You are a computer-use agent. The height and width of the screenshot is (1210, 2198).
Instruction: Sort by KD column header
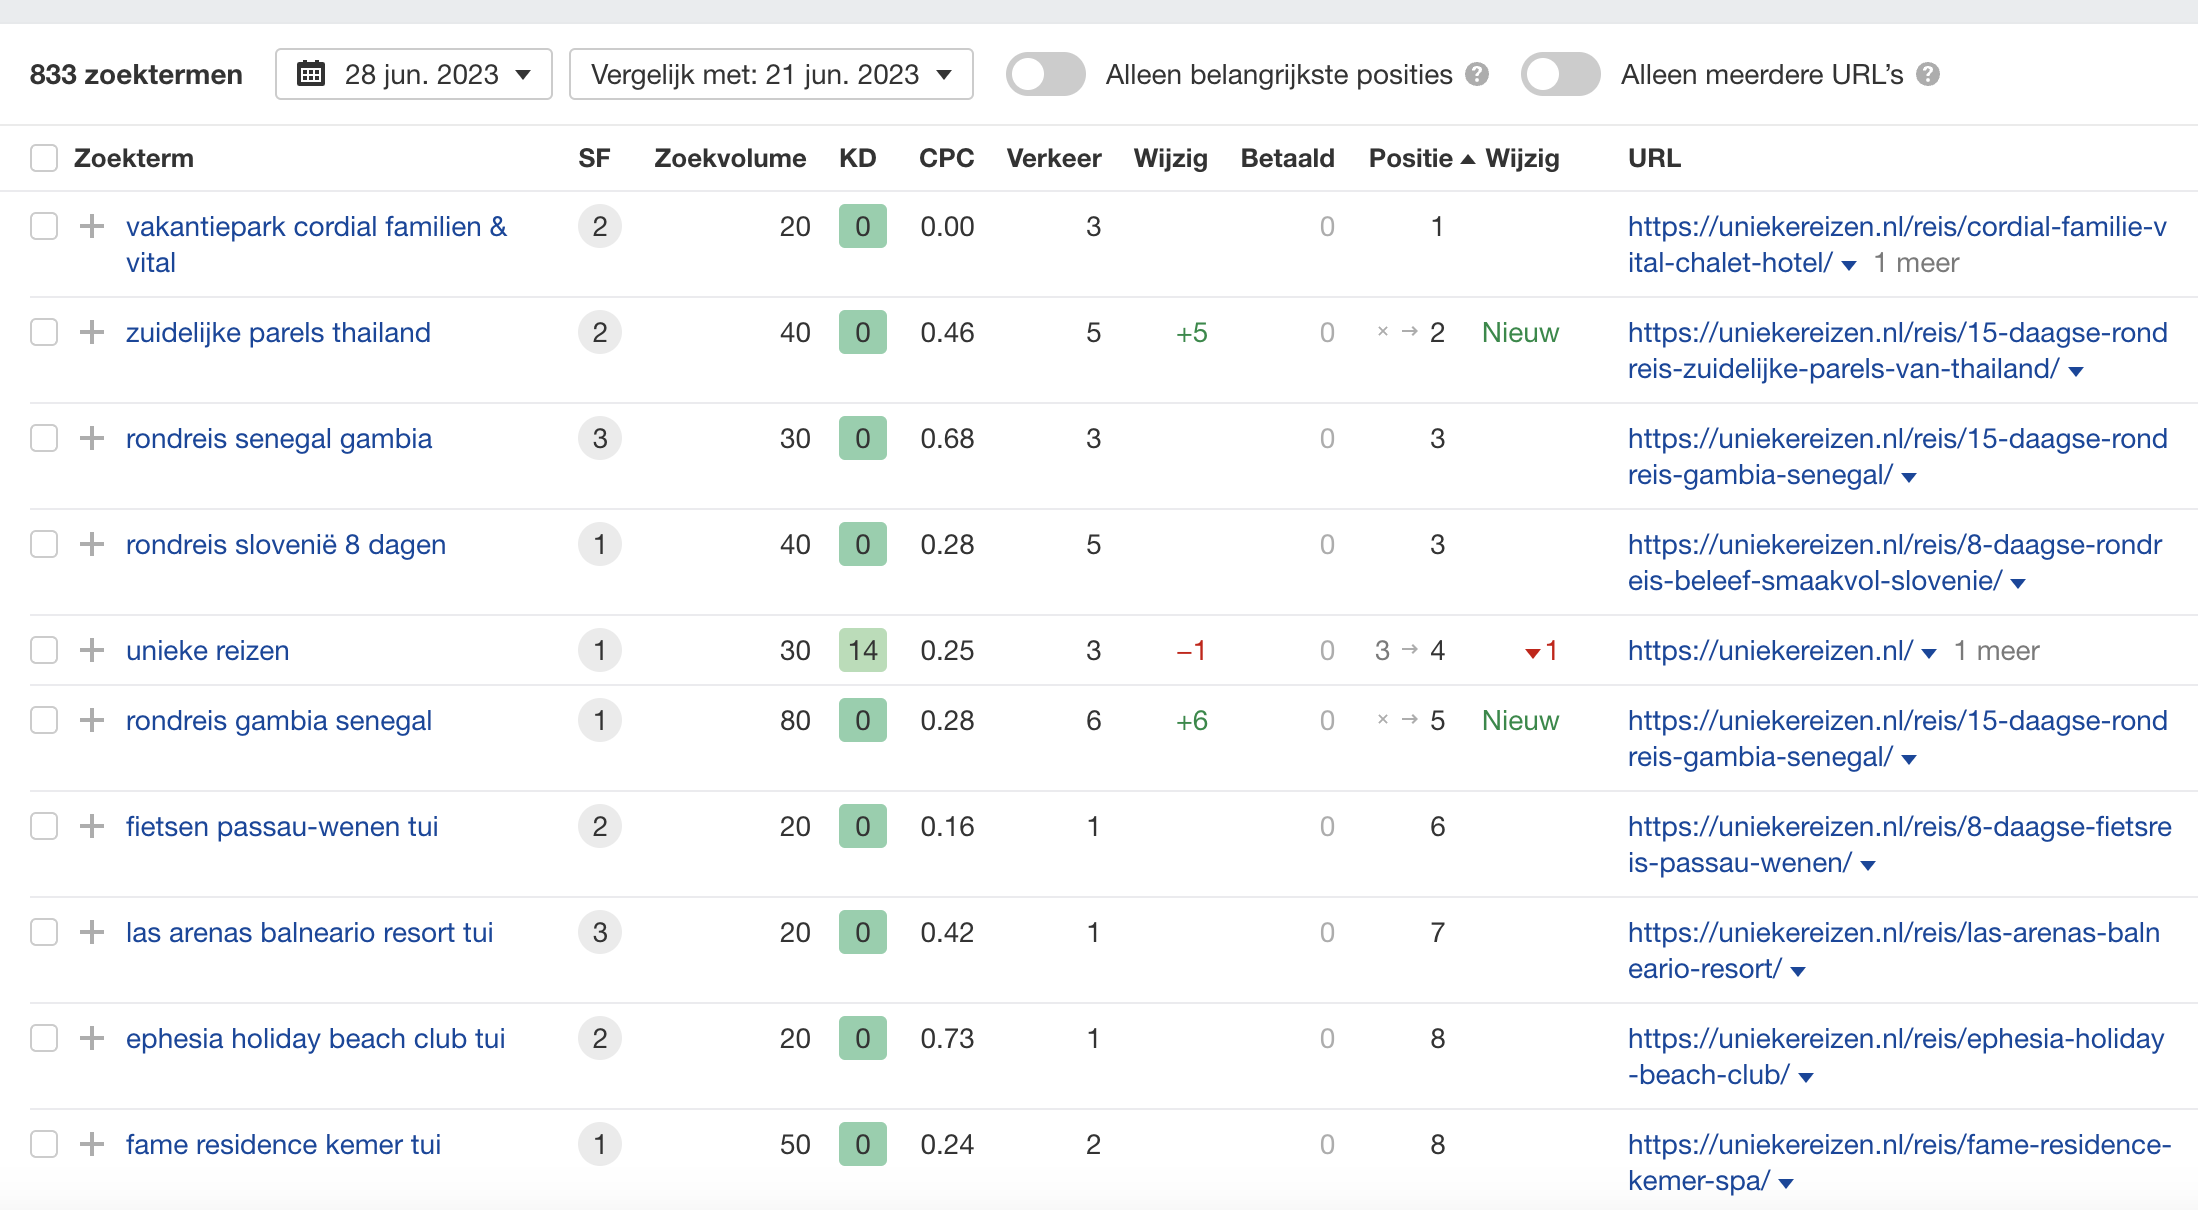858,158
